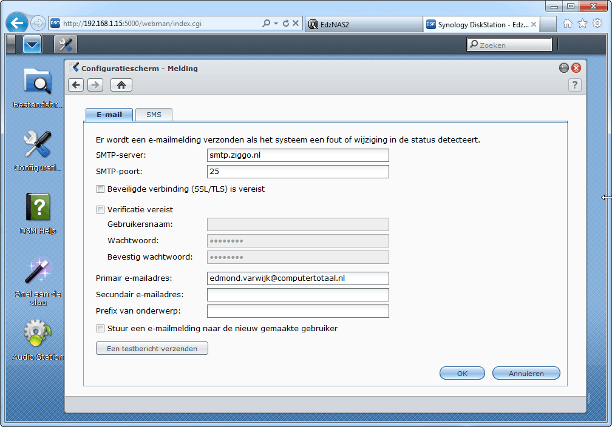Open the file browser desktop icon
612x427 pixels.
coord(36,83)
